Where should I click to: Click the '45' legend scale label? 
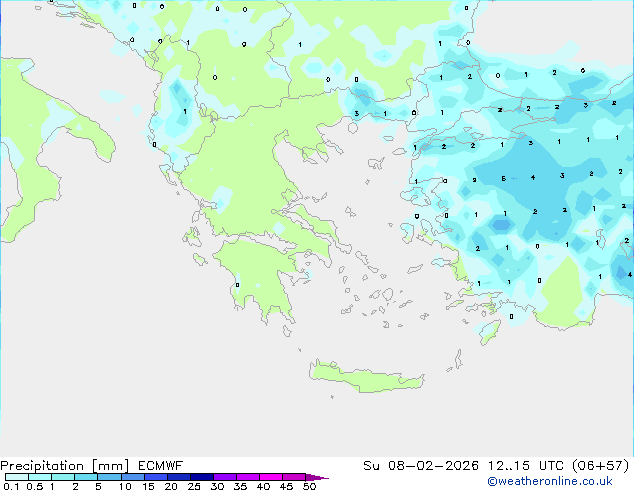tap(286, 486)
